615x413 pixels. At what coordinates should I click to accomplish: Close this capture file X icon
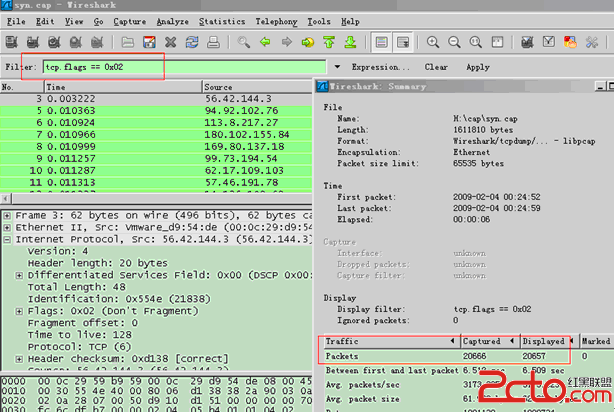170,42
